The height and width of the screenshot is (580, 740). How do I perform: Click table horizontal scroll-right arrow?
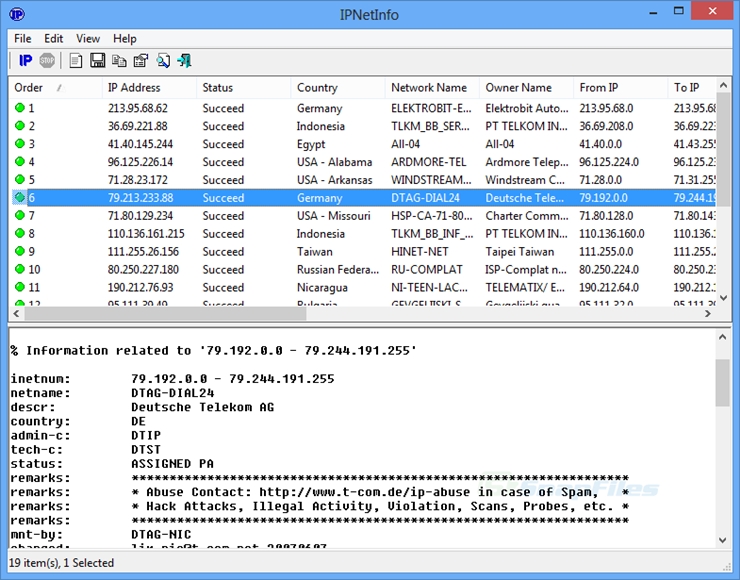(x=708, y=313)
